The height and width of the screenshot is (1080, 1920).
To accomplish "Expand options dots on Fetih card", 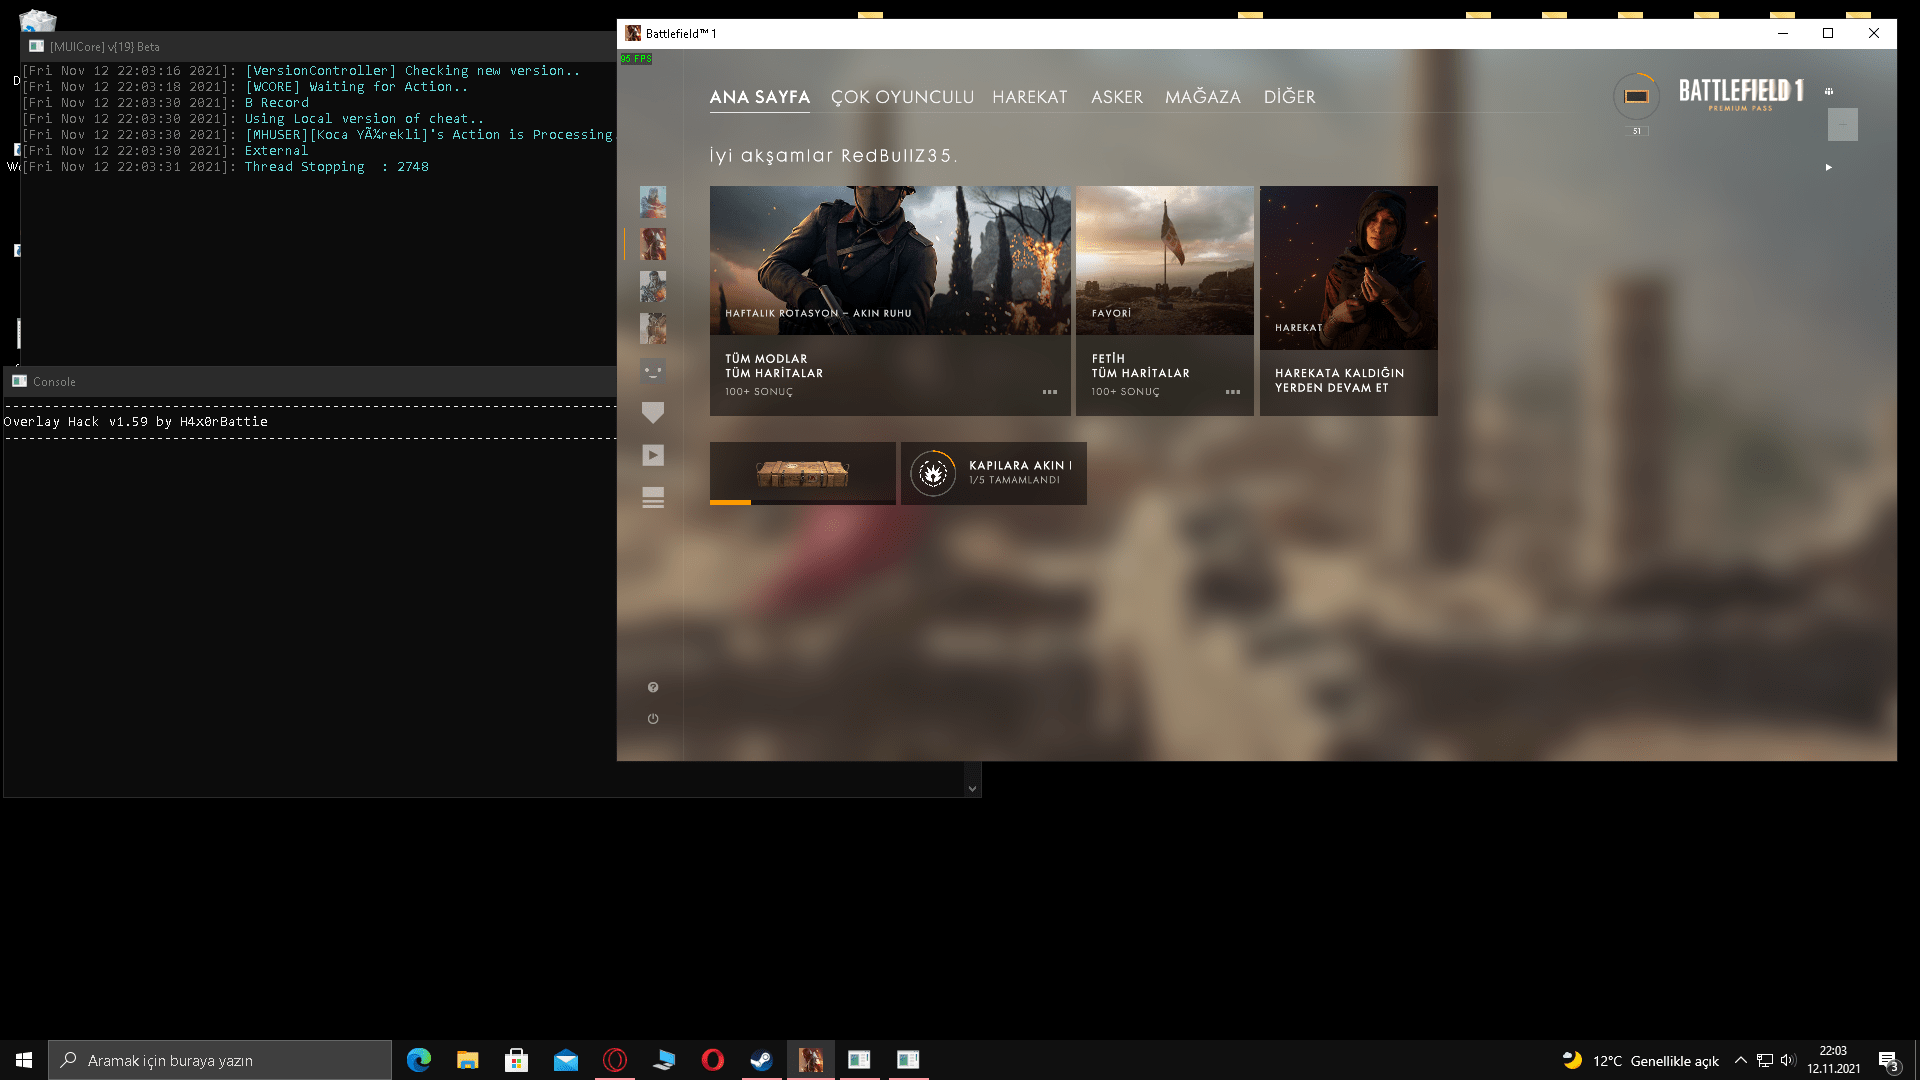I will click(x=1233, y=392).
